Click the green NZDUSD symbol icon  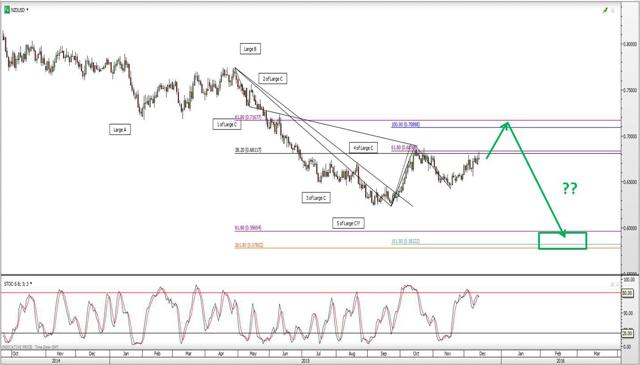pos(7,10)
